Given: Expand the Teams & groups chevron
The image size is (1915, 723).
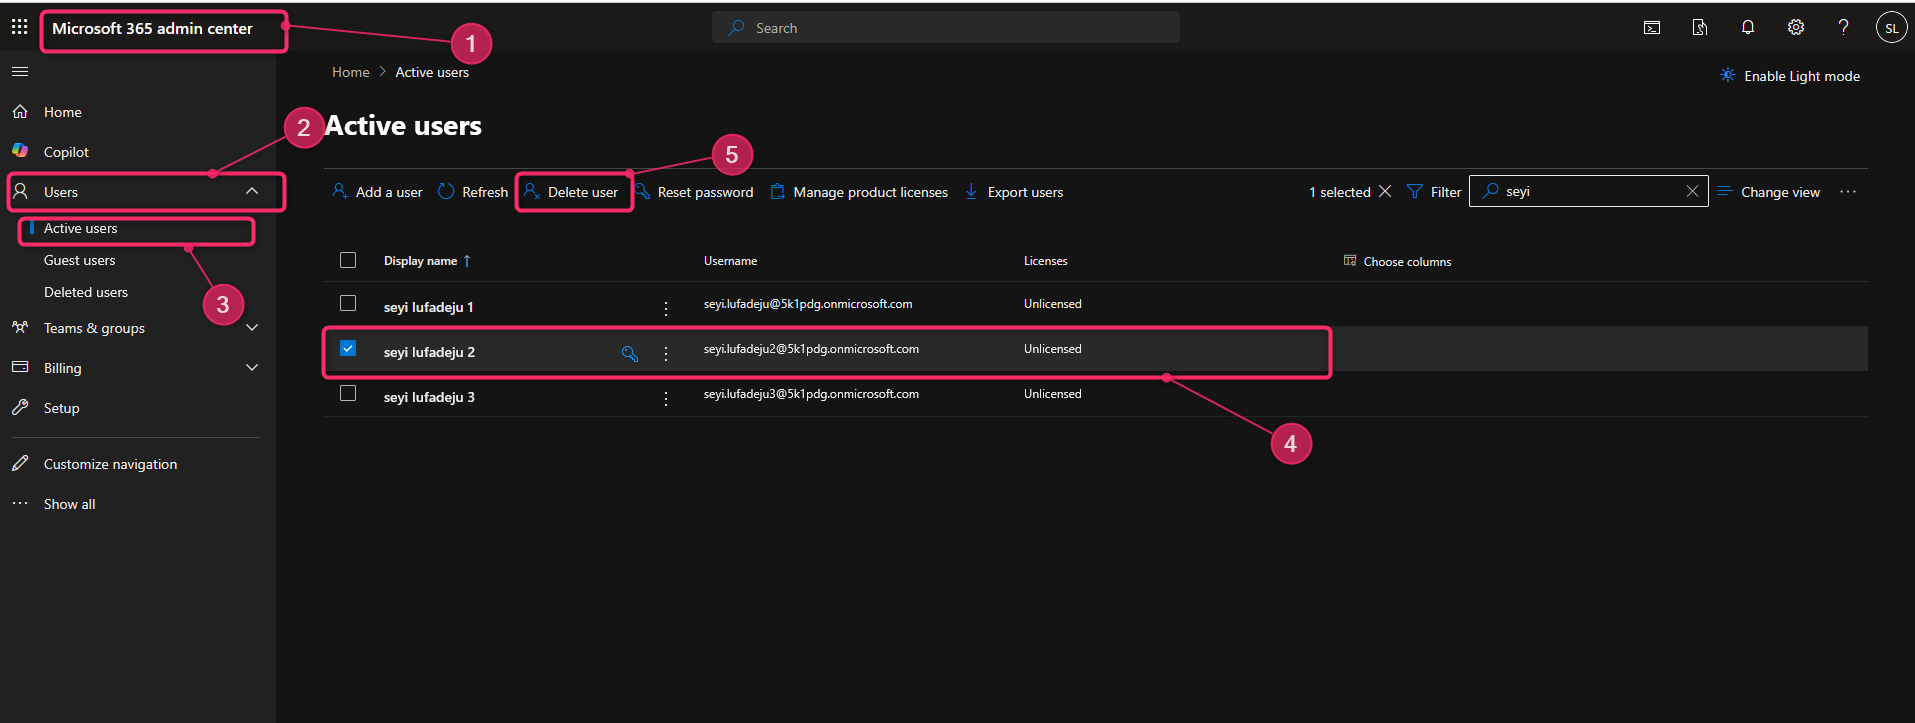Looking at the screenshot, I should pos(252,327).
